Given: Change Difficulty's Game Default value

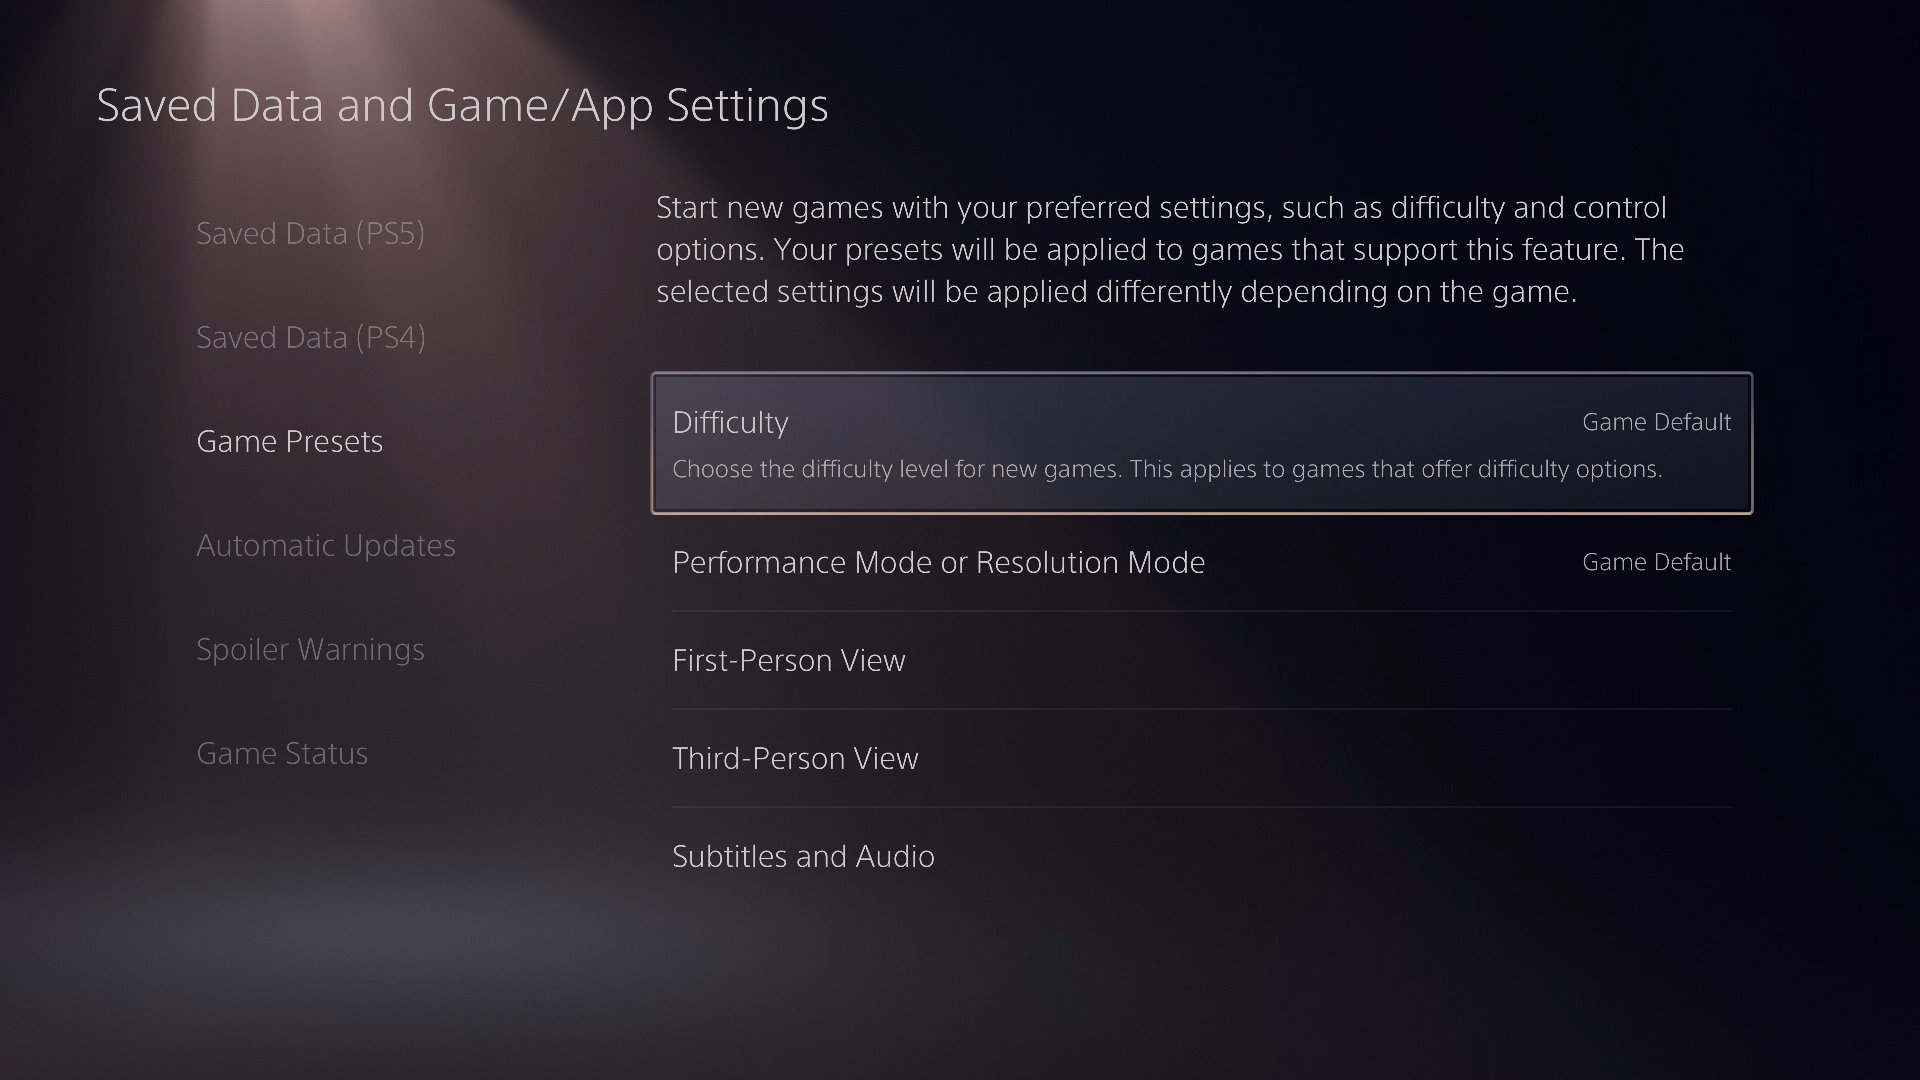Looking at the screenshot, I should click(1656, 422).
